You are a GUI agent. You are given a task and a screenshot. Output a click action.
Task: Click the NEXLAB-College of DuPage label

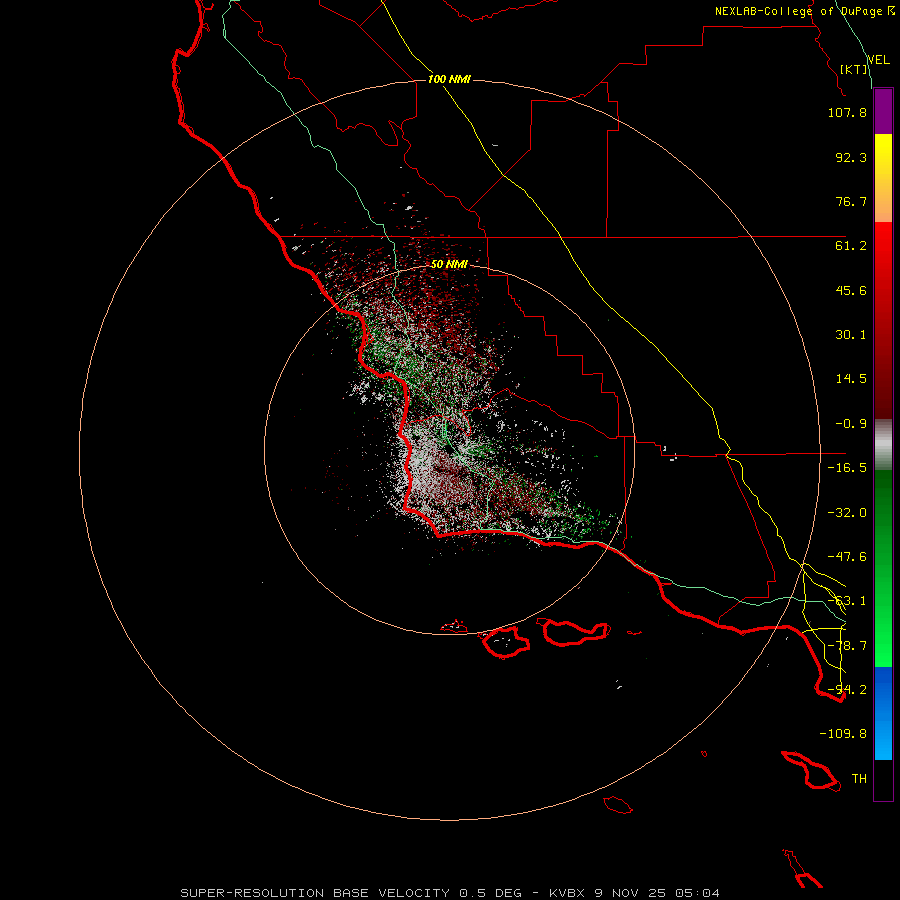[805, 11]
